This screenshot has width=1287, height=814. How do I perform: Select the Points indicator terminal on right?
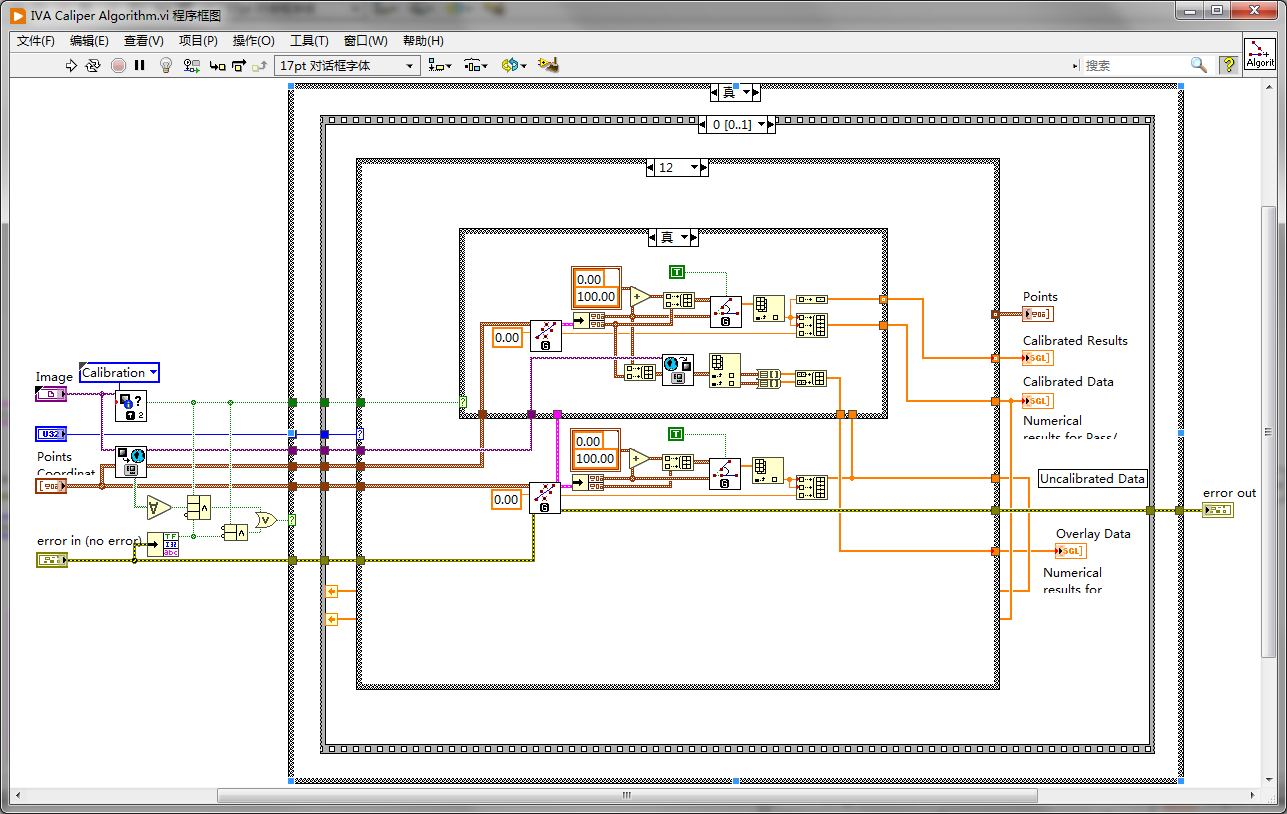pos(1037,314)
